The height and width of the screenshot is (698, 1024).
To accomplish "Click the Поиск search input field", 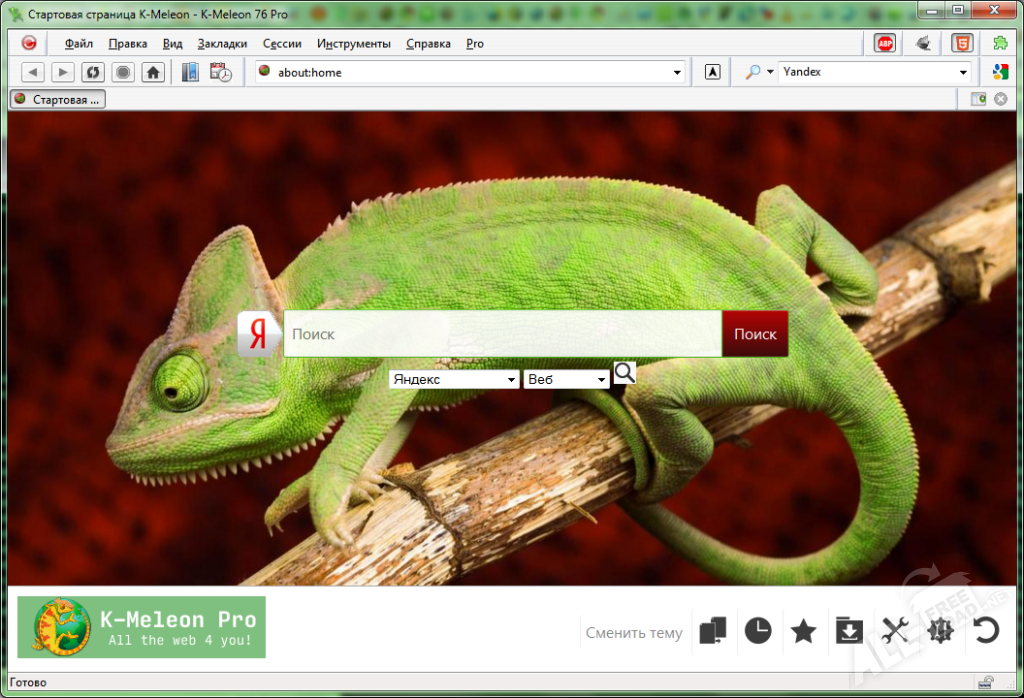I will [503, 334].
